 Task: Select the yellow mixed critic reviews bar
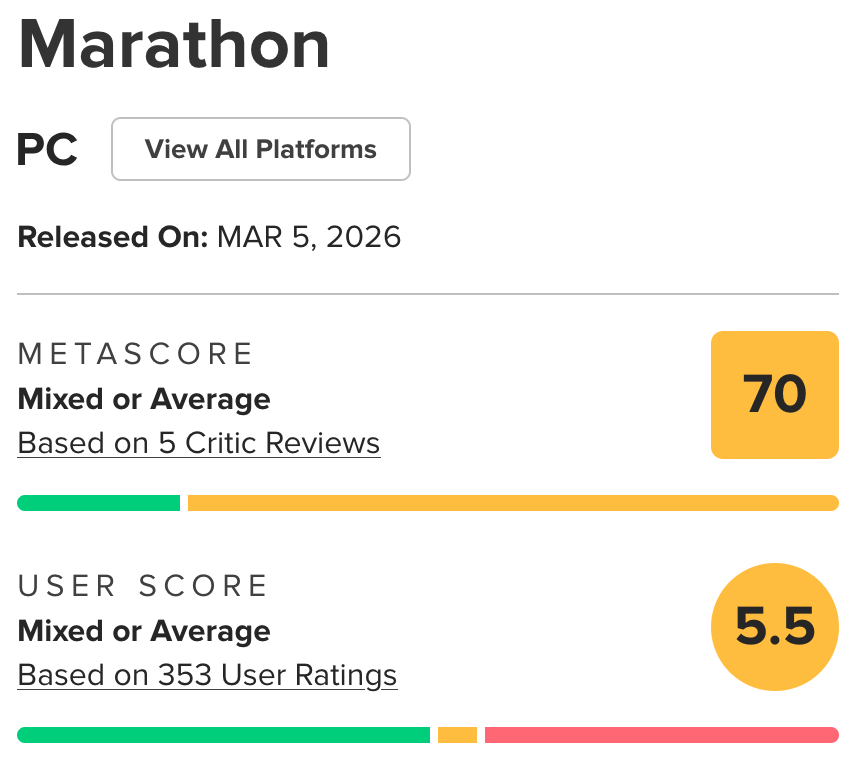click(x=513, y=503)
